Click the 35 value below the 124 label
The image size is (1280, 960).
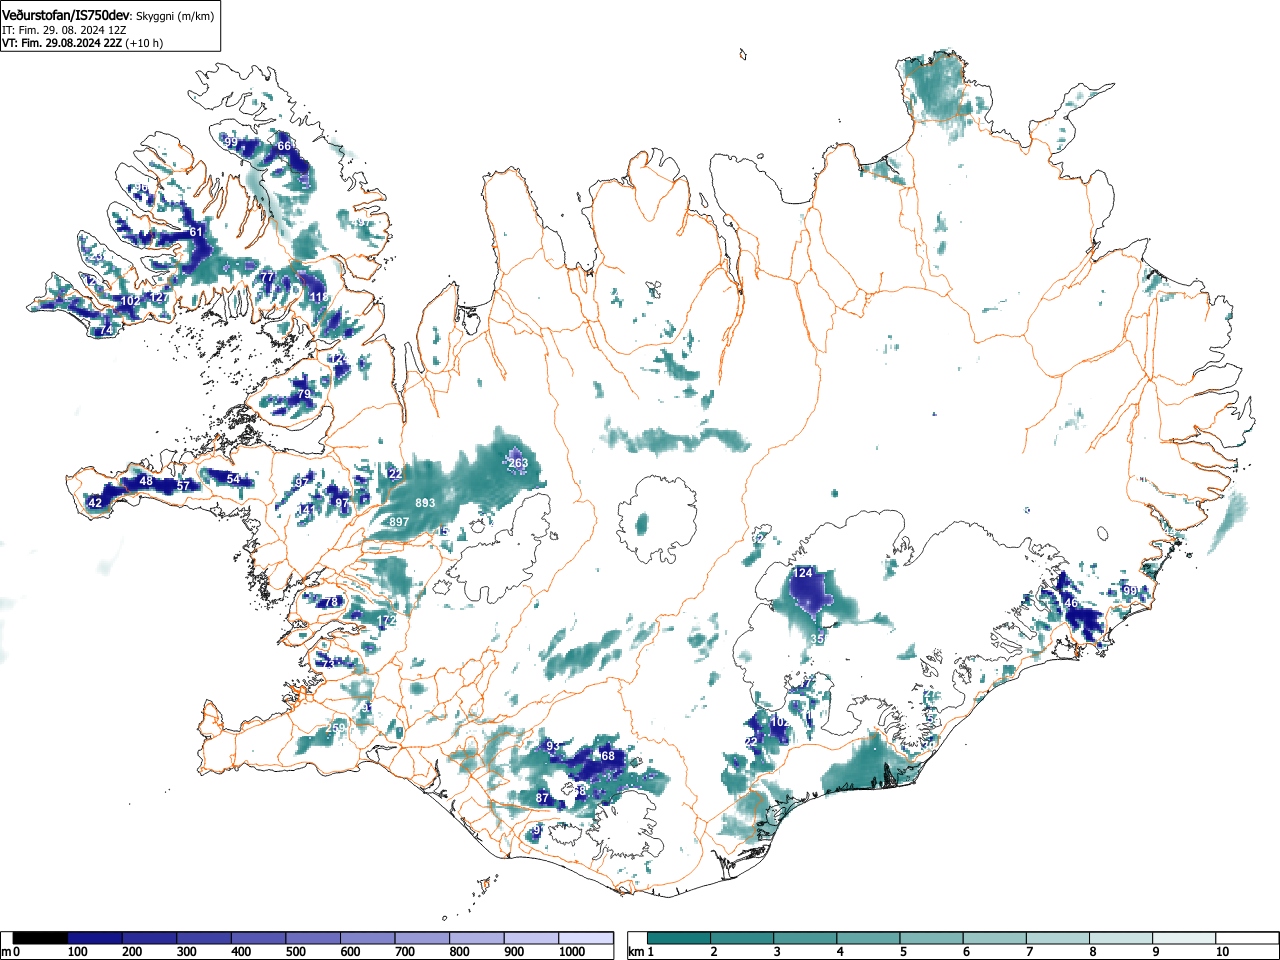pyautogui.click(x=817, y=638)
